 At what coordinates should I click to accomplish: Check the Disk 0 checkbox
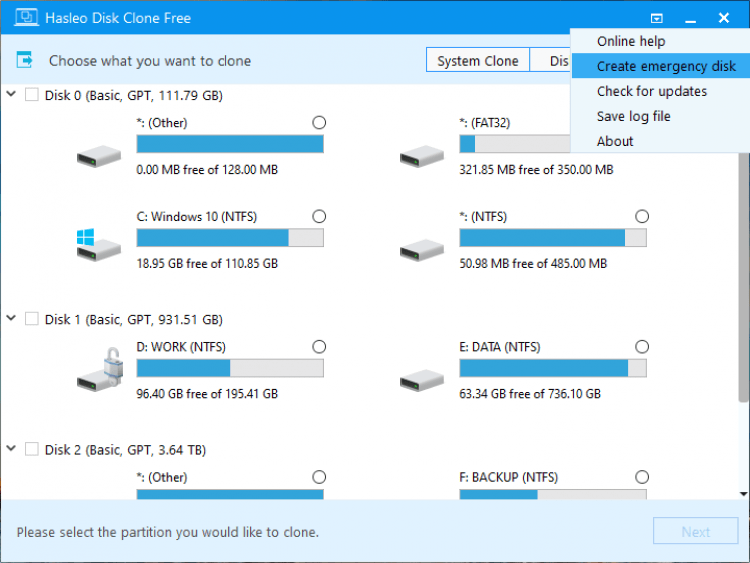[32, 96]
